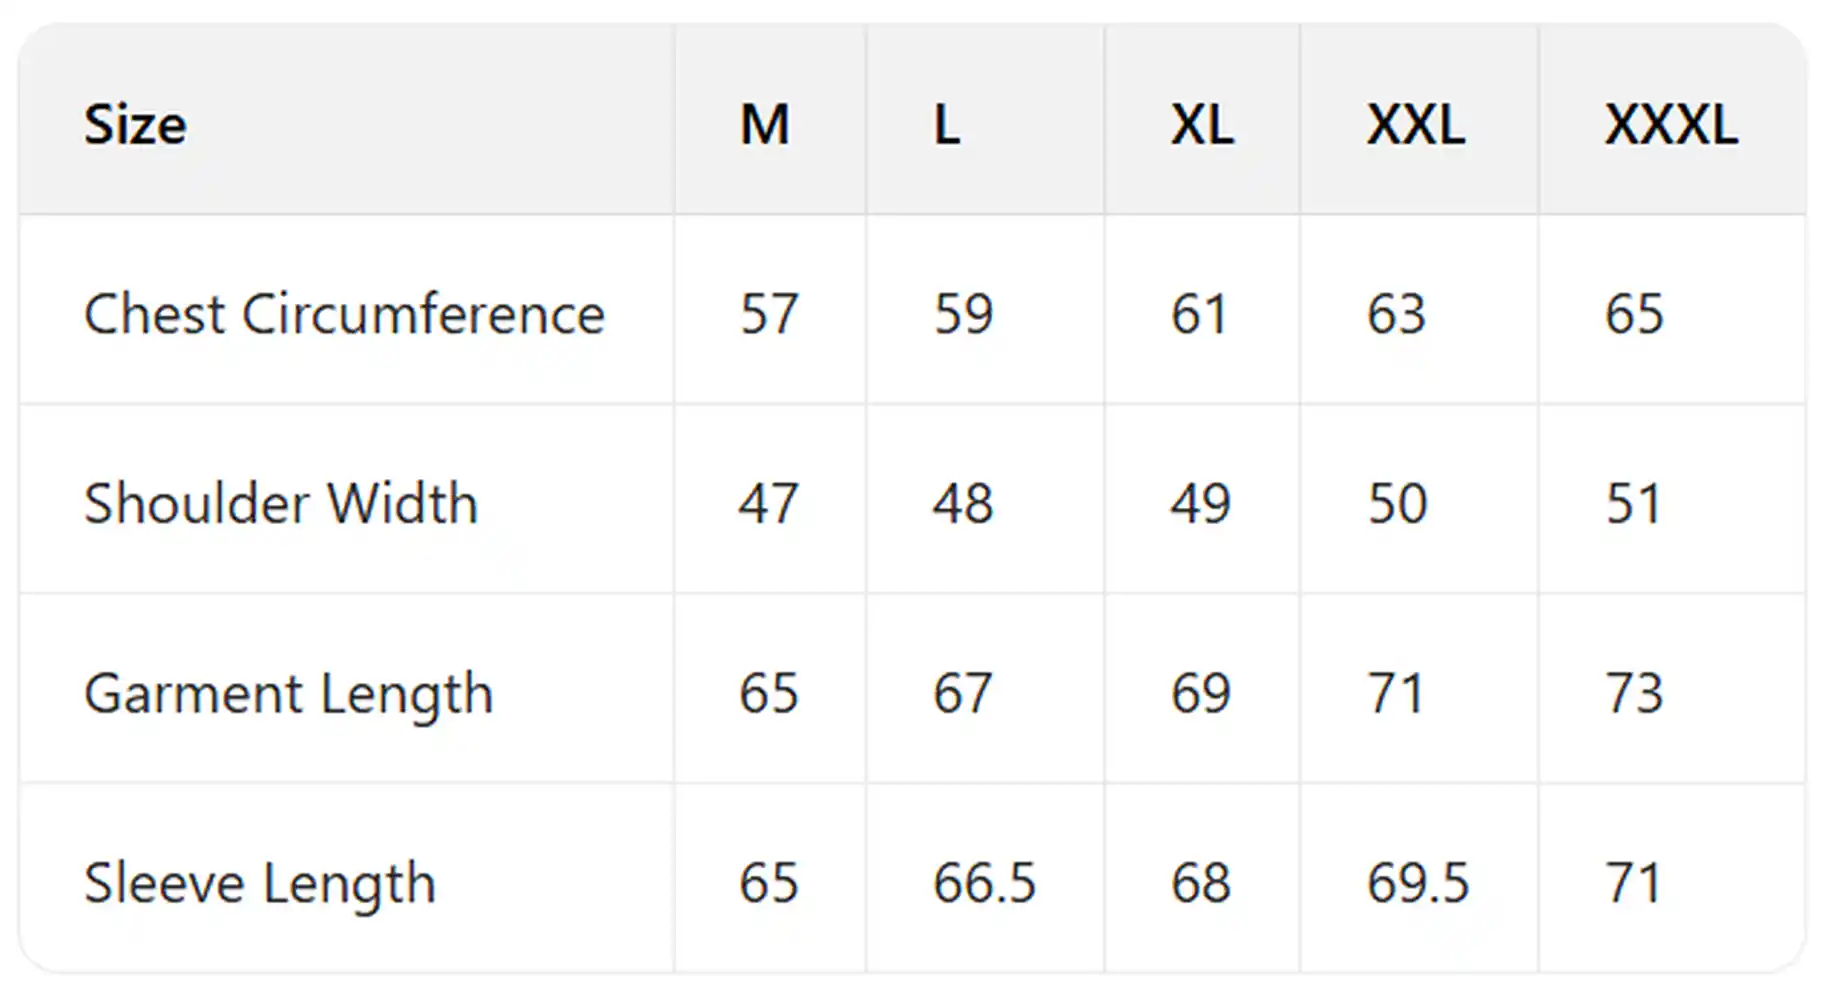Click chest circumference value 63 for XXL
This screenshot has width=1836, height=1000.
pos(1396,314)
